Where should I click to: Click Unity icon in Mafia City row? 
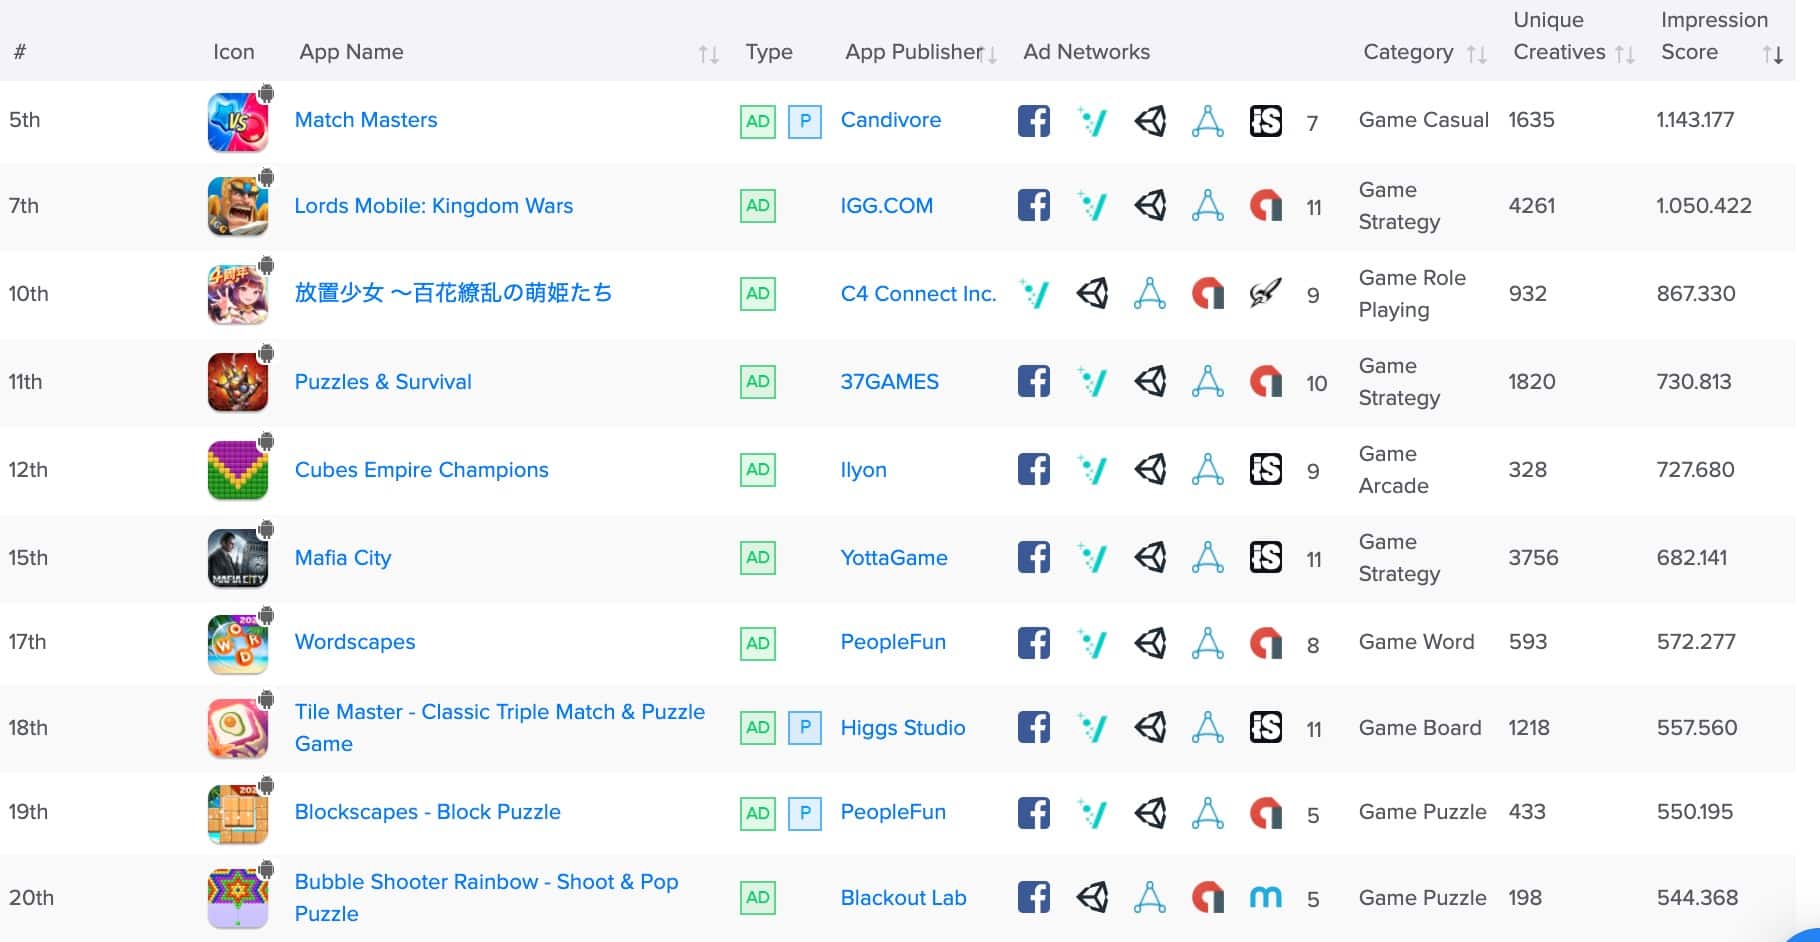tap(1150, 557)
